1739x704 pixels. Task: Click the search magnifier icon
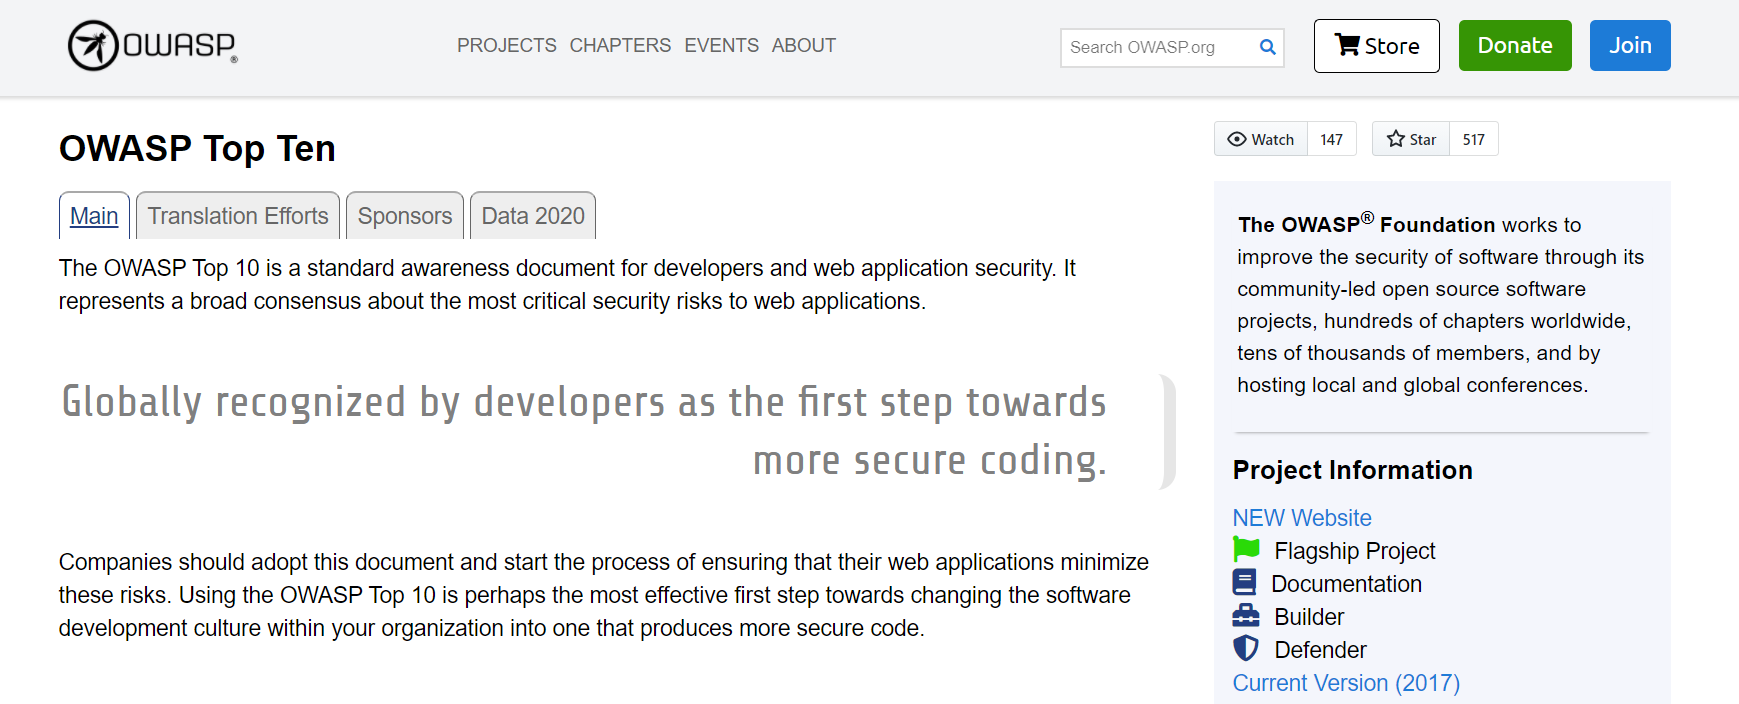point(1267,47)
